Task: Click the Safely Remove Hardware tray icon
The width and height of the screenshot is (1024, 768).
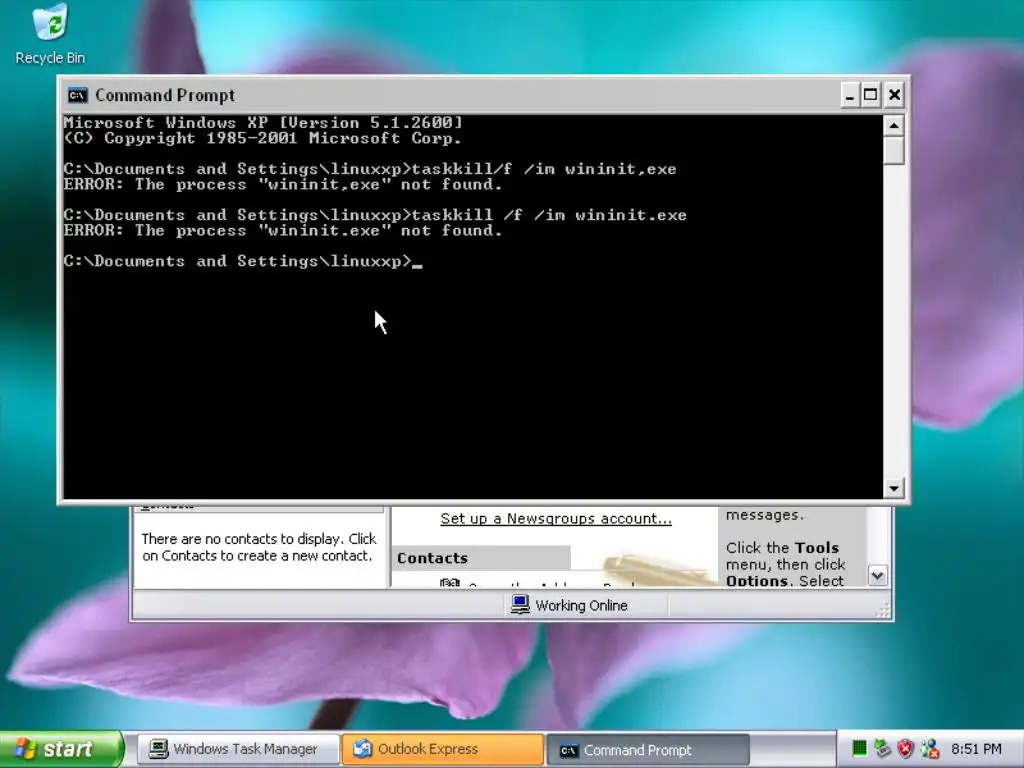Action: (x=882, y=748)
